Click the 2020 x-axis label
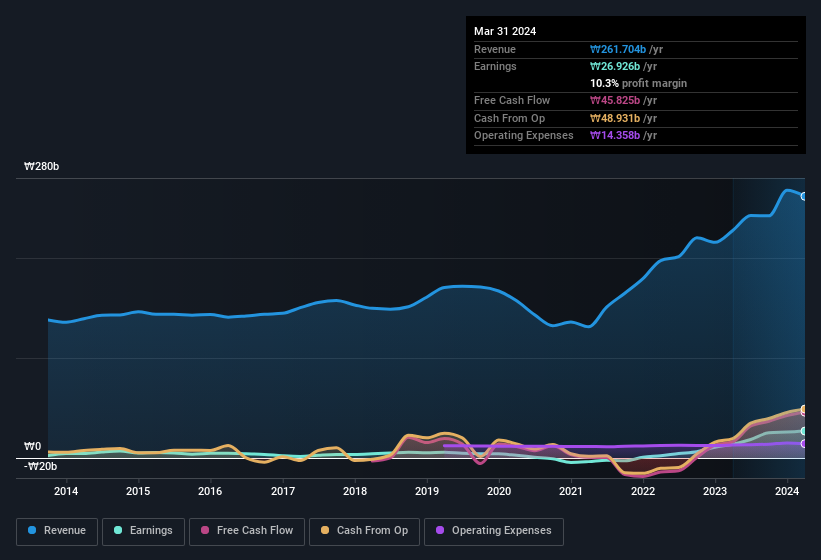821x560 pixels. click(499, 491)
